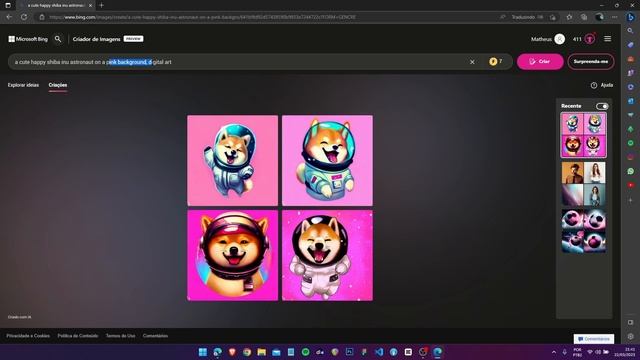The height and width of the screenshot is (360, 640).
Task: Open Photoshop from the taskbar
Action: pyautogui.click(x=349, y=352)
